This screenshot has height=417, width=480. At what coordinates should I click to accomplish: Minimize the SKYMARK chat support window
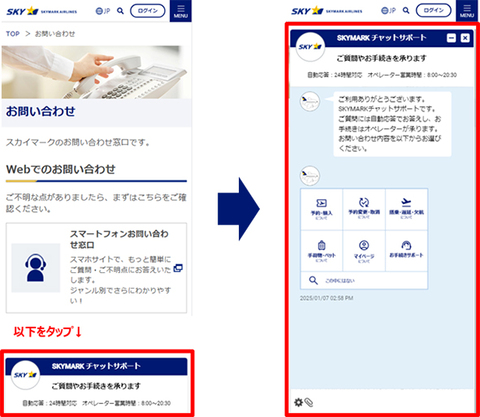[451, 38]
